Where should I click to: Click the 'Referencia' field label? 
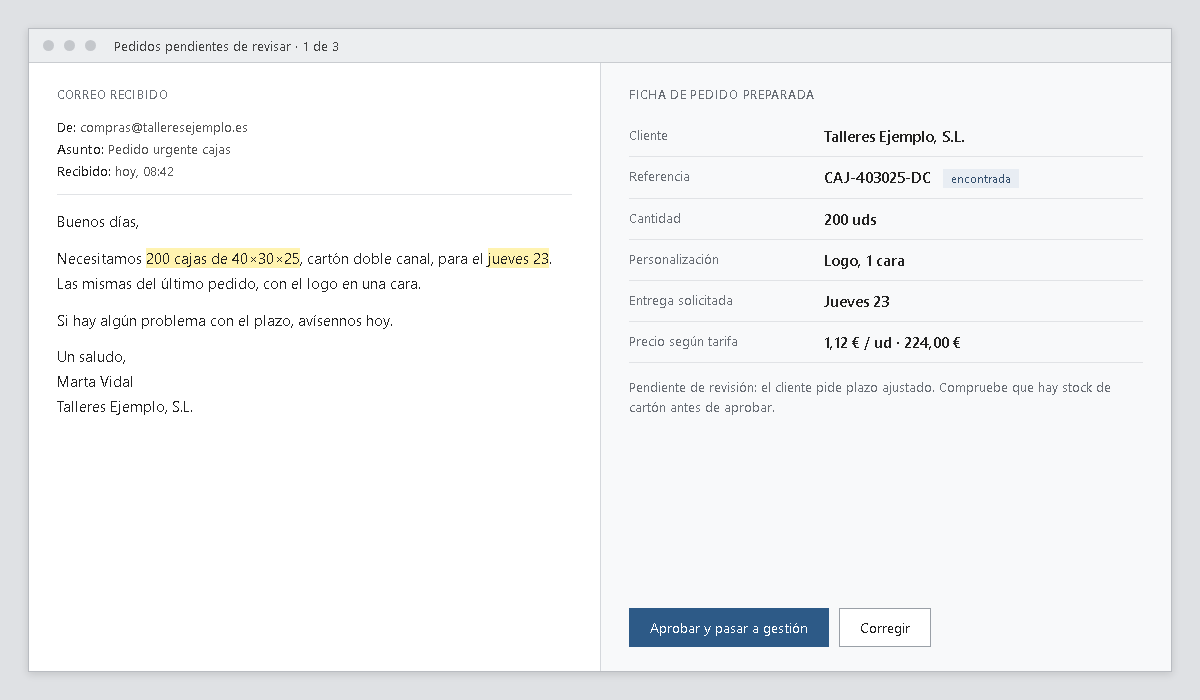[x=659, y=177]
